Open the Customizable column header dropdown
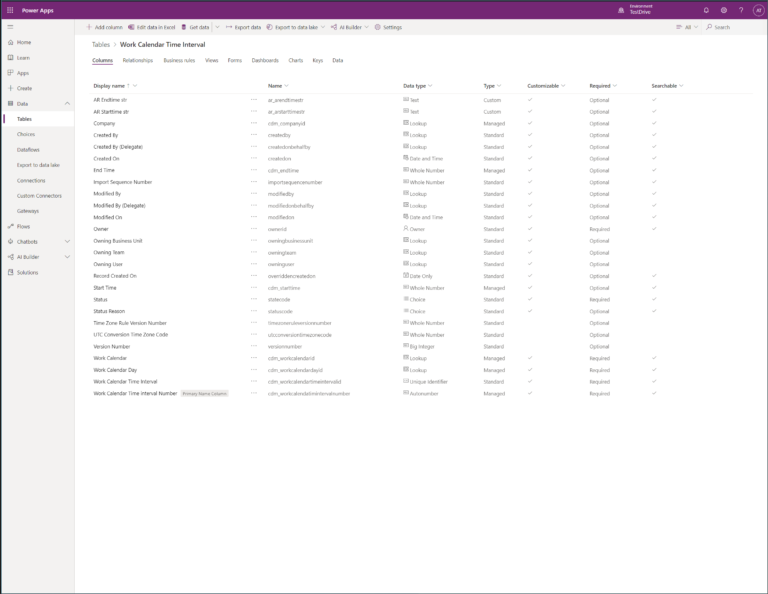The image size is (768, 594). coord(563,86)
